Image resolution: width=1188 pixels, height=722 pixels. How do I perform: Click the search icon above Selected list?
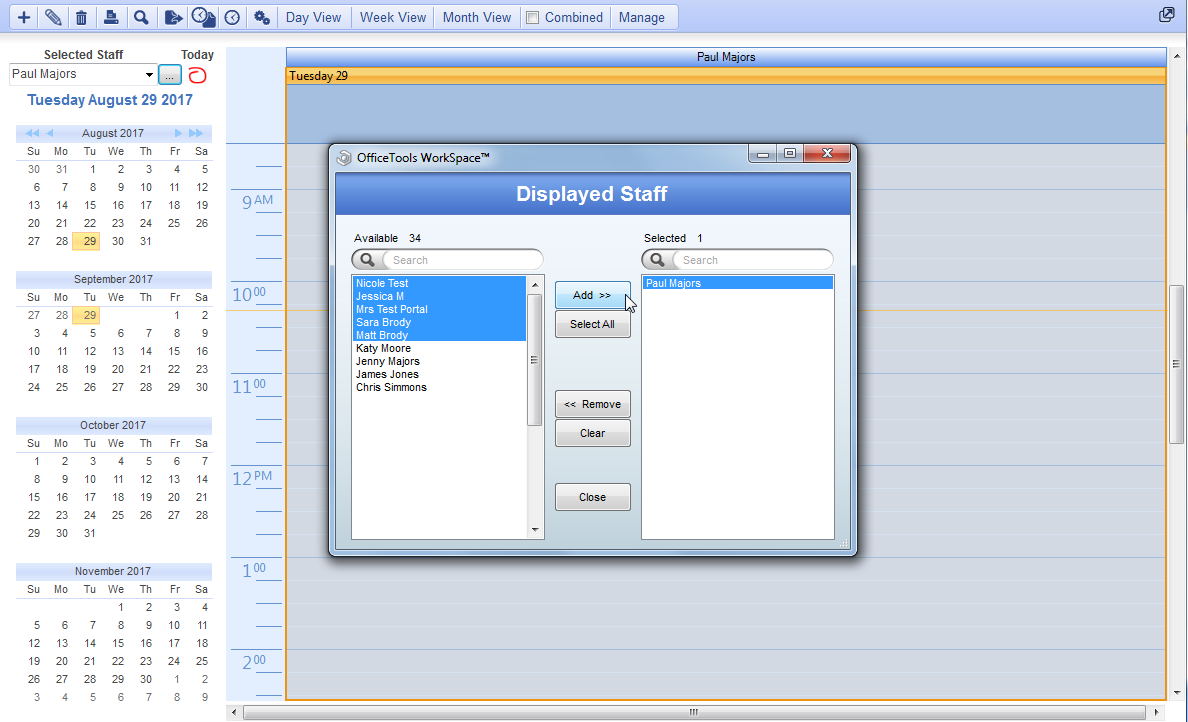(x=658, y=260)
